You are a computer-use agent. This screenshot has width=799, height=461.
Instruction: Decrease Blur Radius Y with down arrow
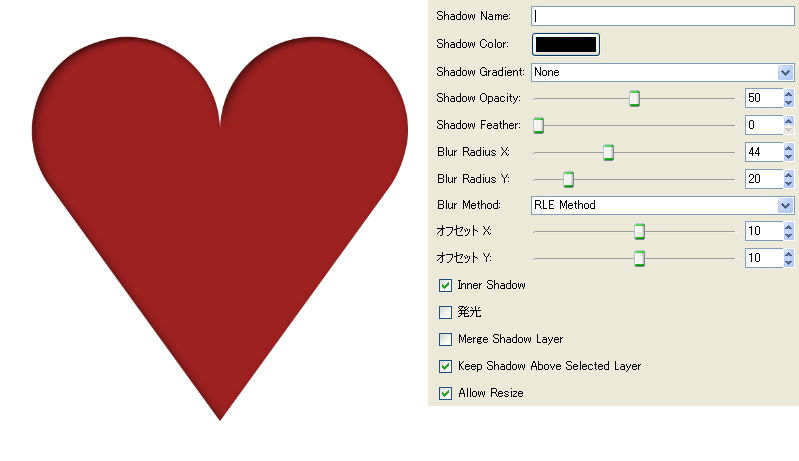click(789, 183)
